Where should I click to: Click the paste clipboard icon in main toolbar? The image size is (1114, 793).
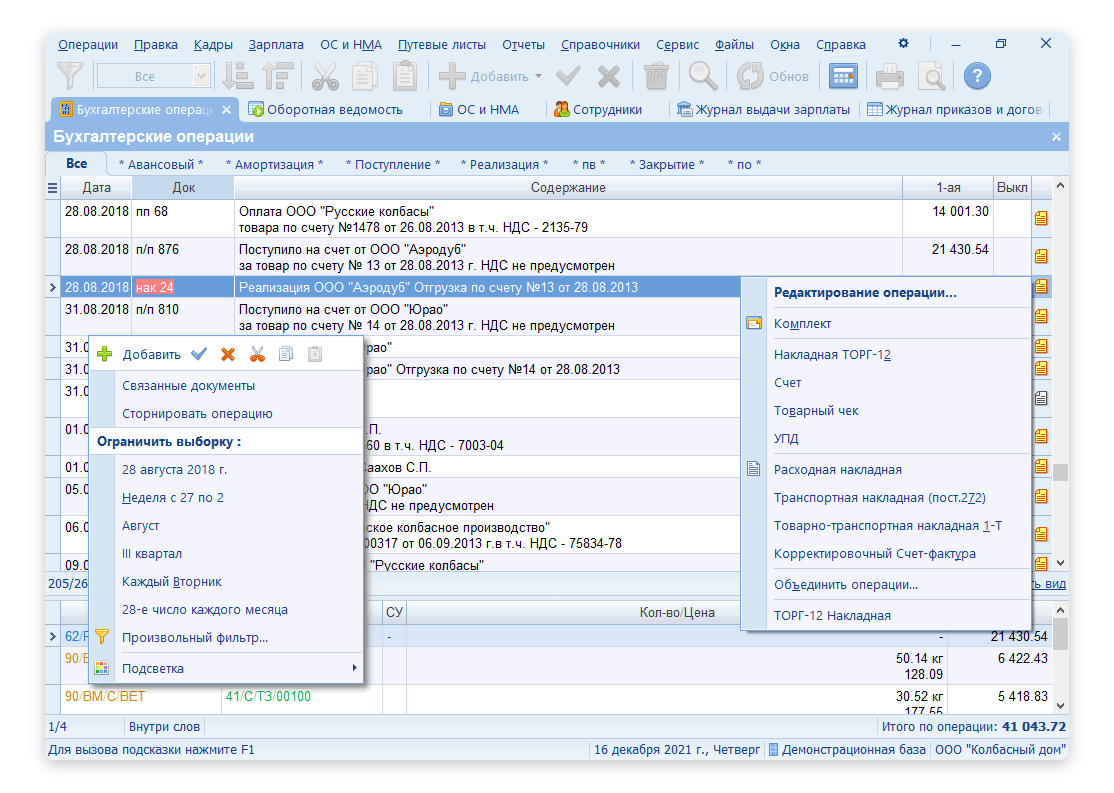[x=405, y=76]
